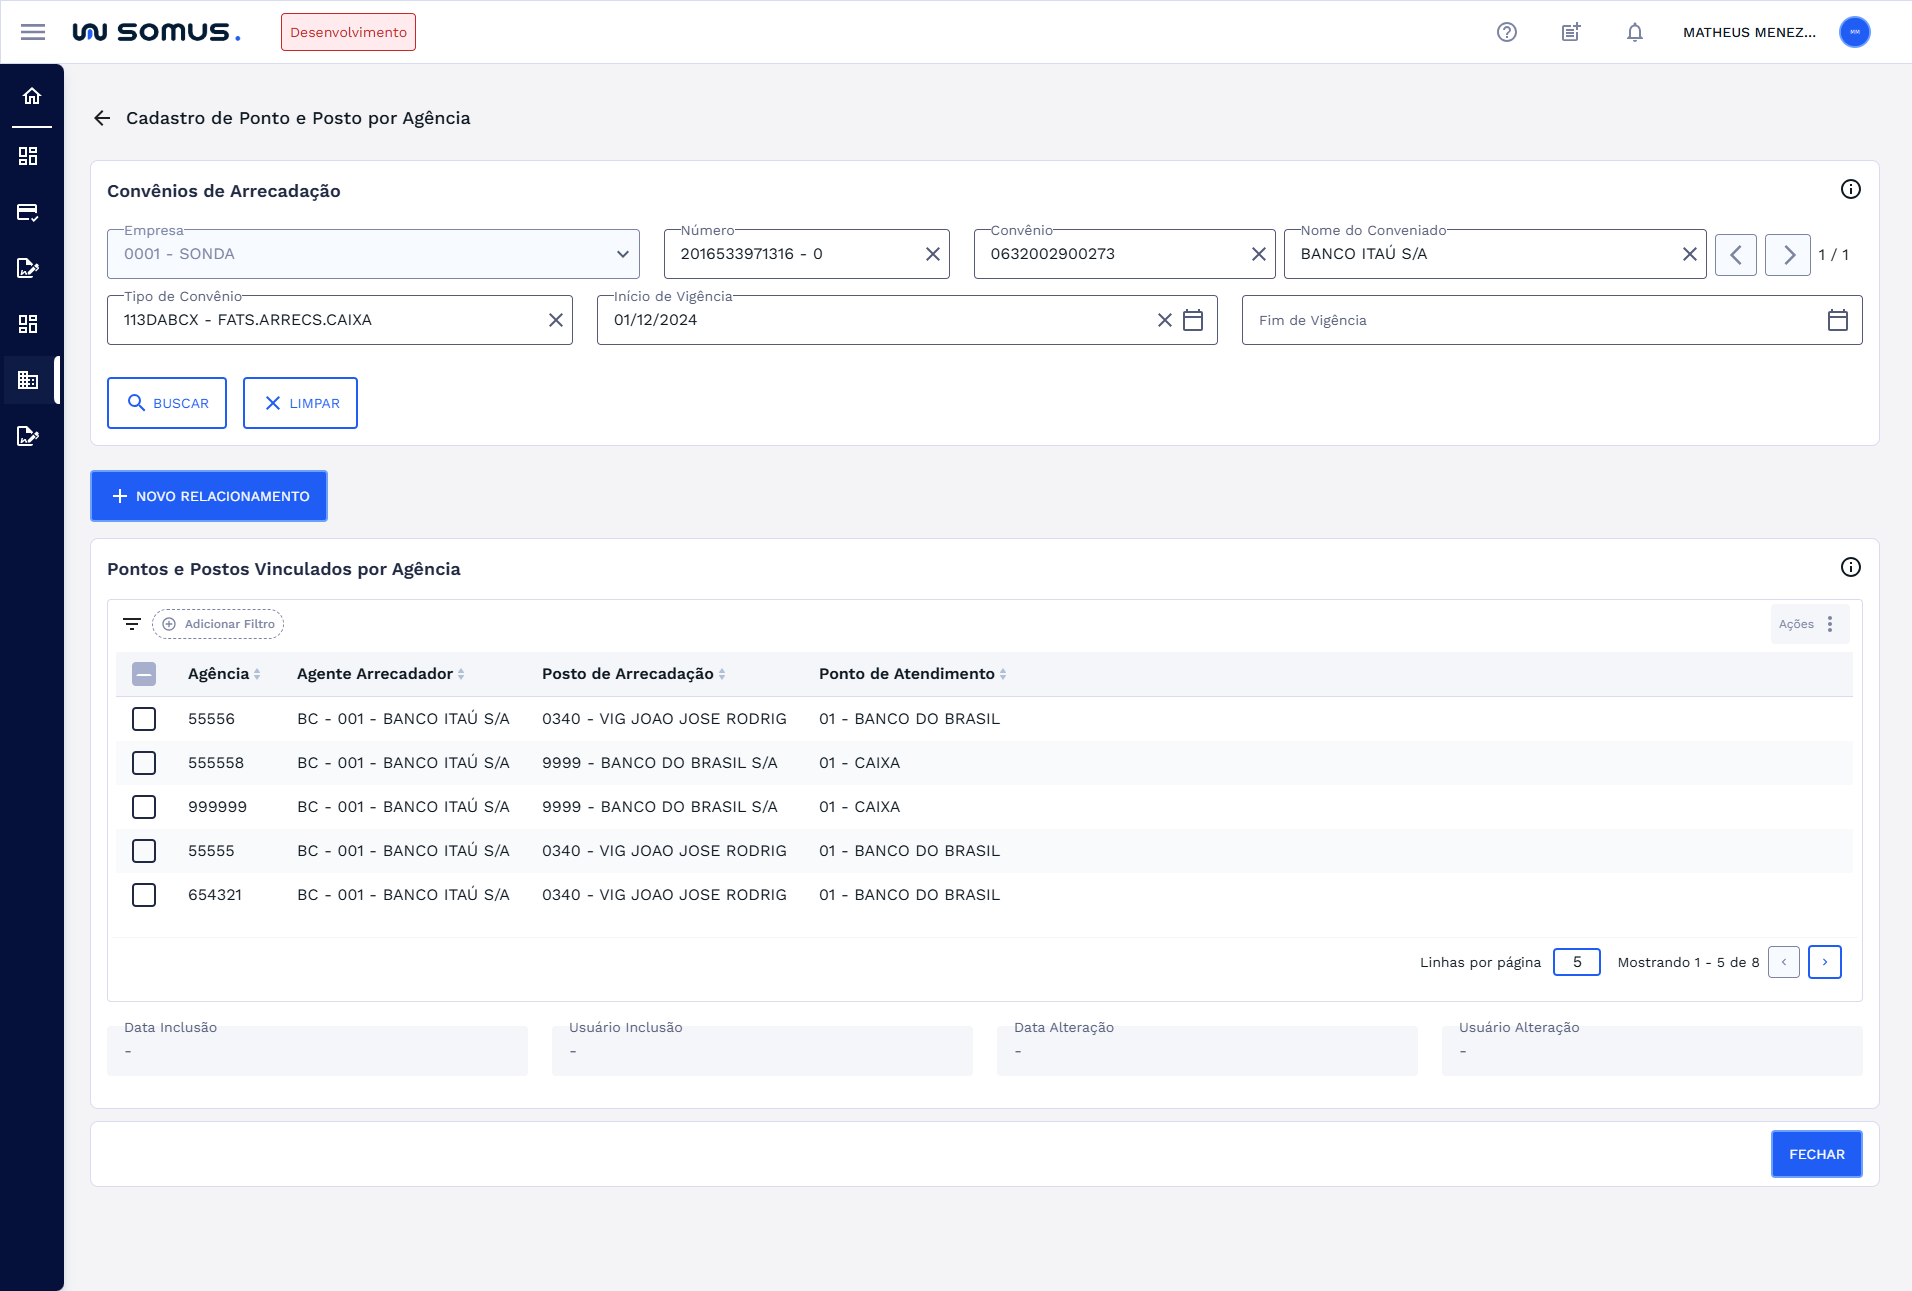
Task: Click the NOVO RELACIONAMENTO button
Action: (209, 496)
